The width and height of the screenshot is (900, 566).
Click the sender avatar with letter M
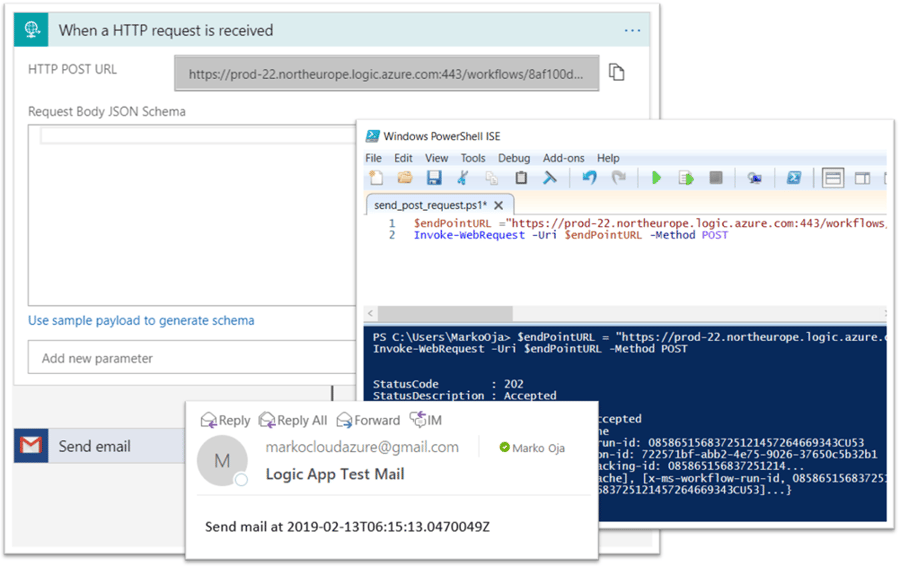pyautogui.click(x=222, y=460)
